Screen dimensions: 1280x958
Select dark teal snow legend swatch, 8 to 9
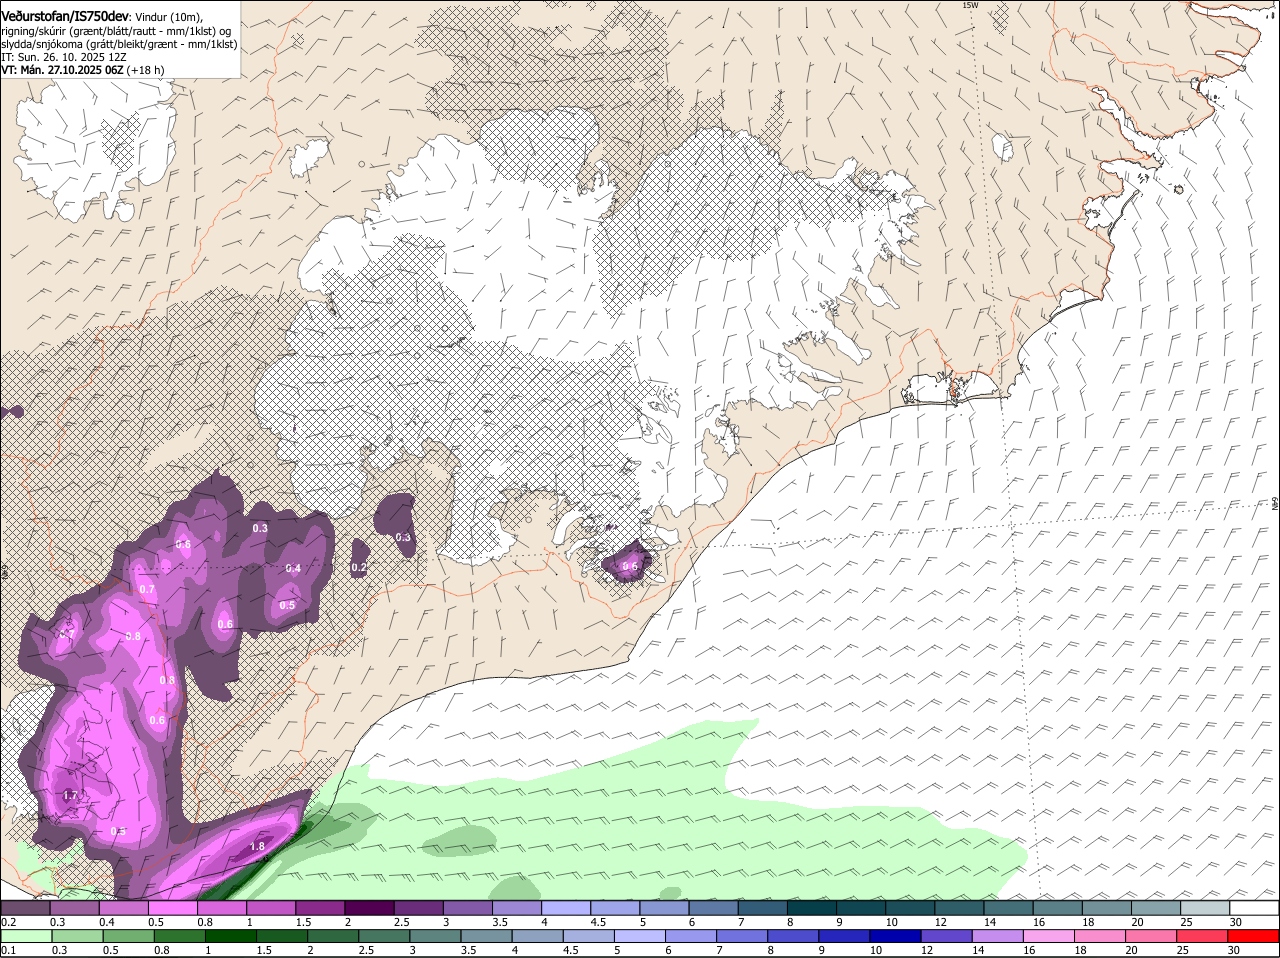pyautogui.click(x=814, y=908)
